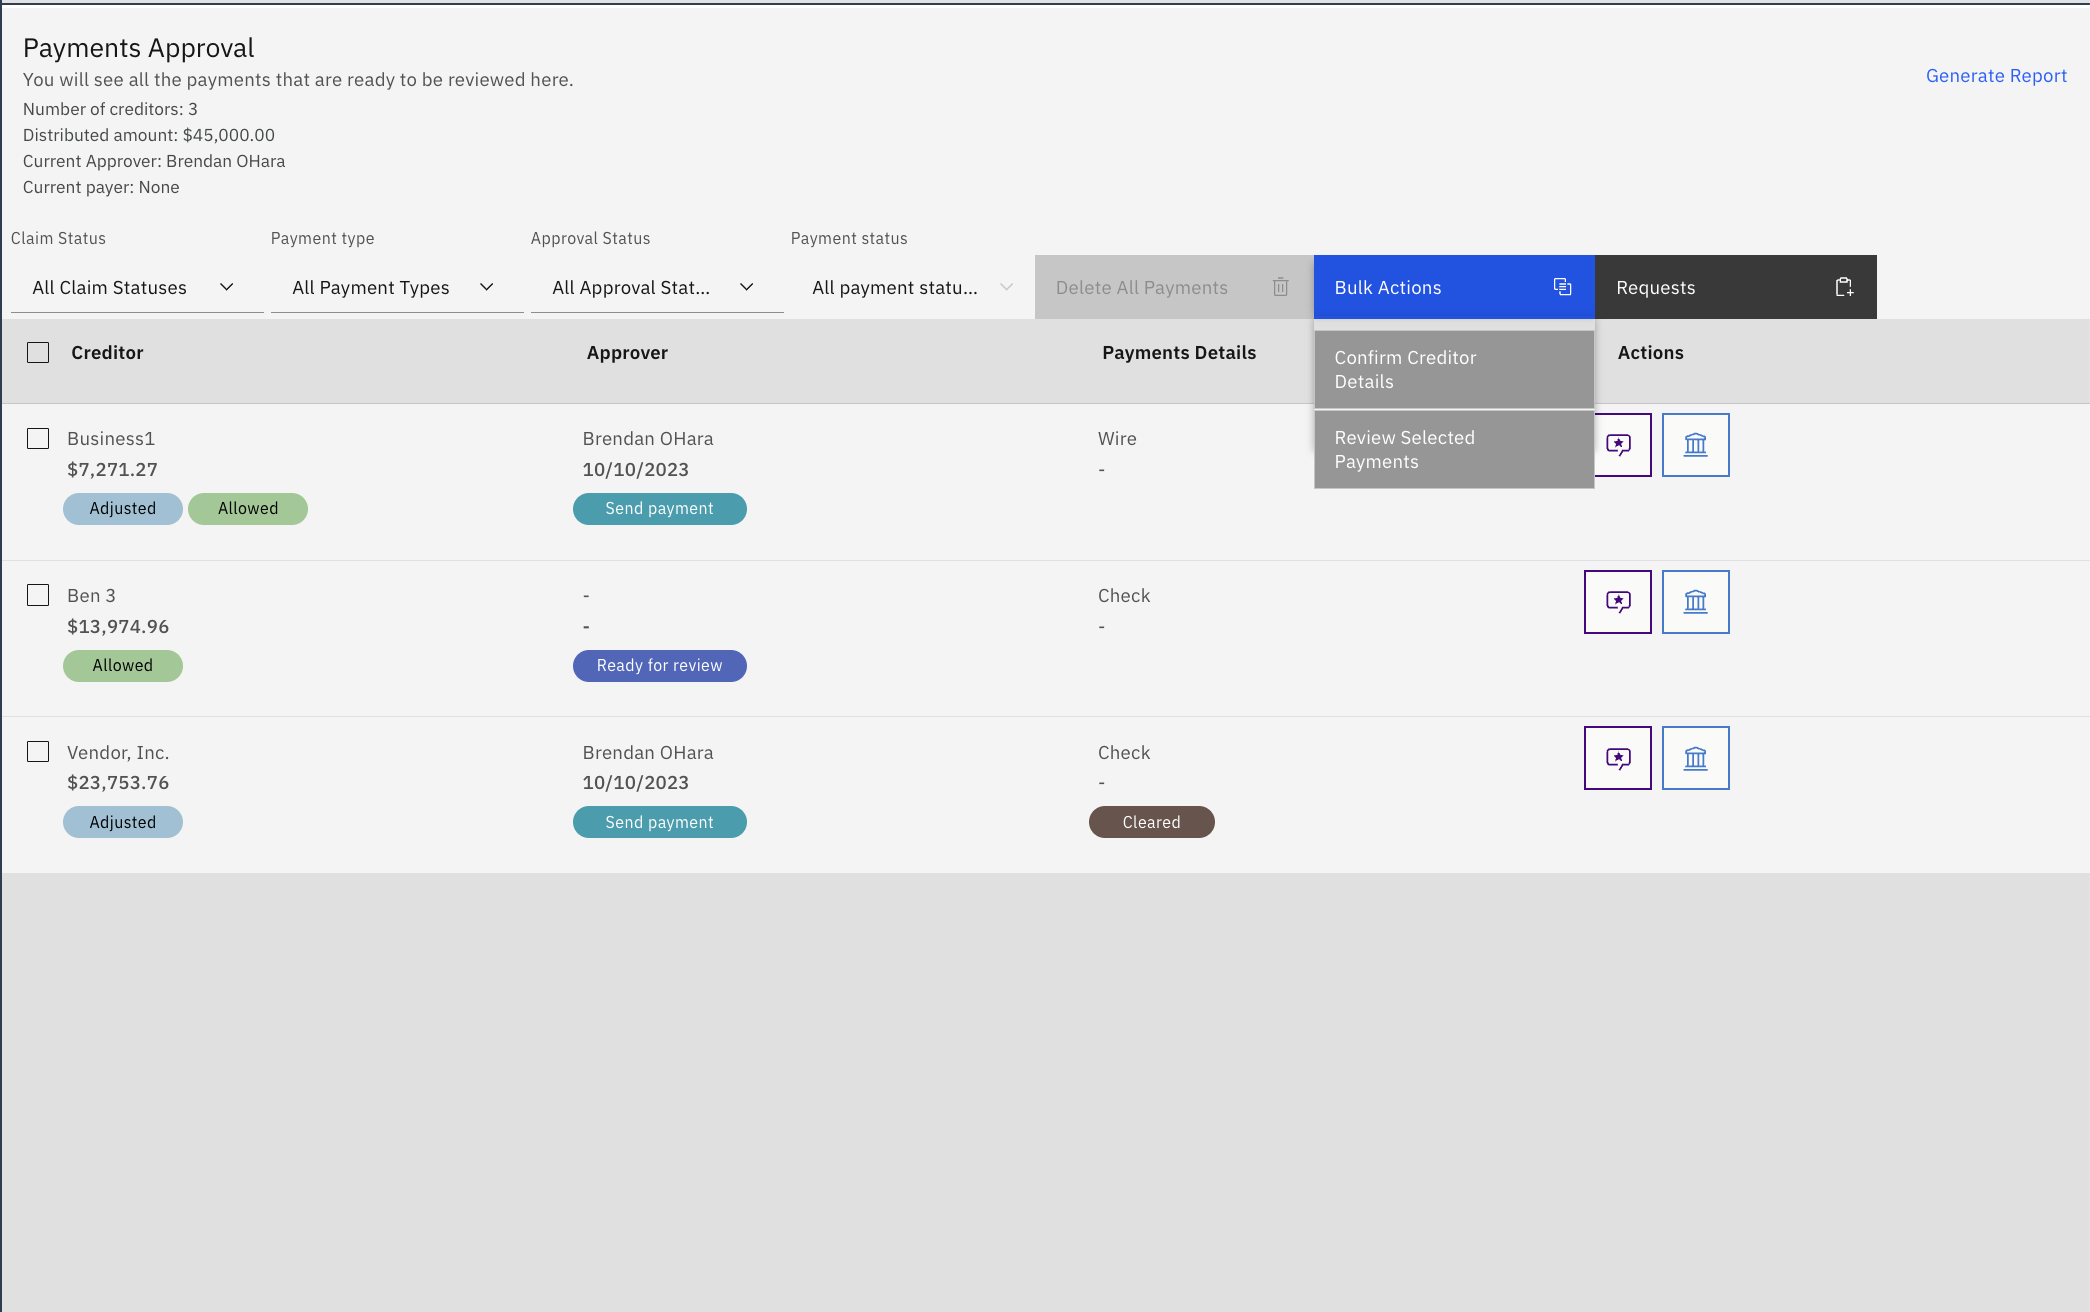Click Ready for review button for Ben 3
The height and width of the screenshot is (1312, 2090).
(659, 665)
